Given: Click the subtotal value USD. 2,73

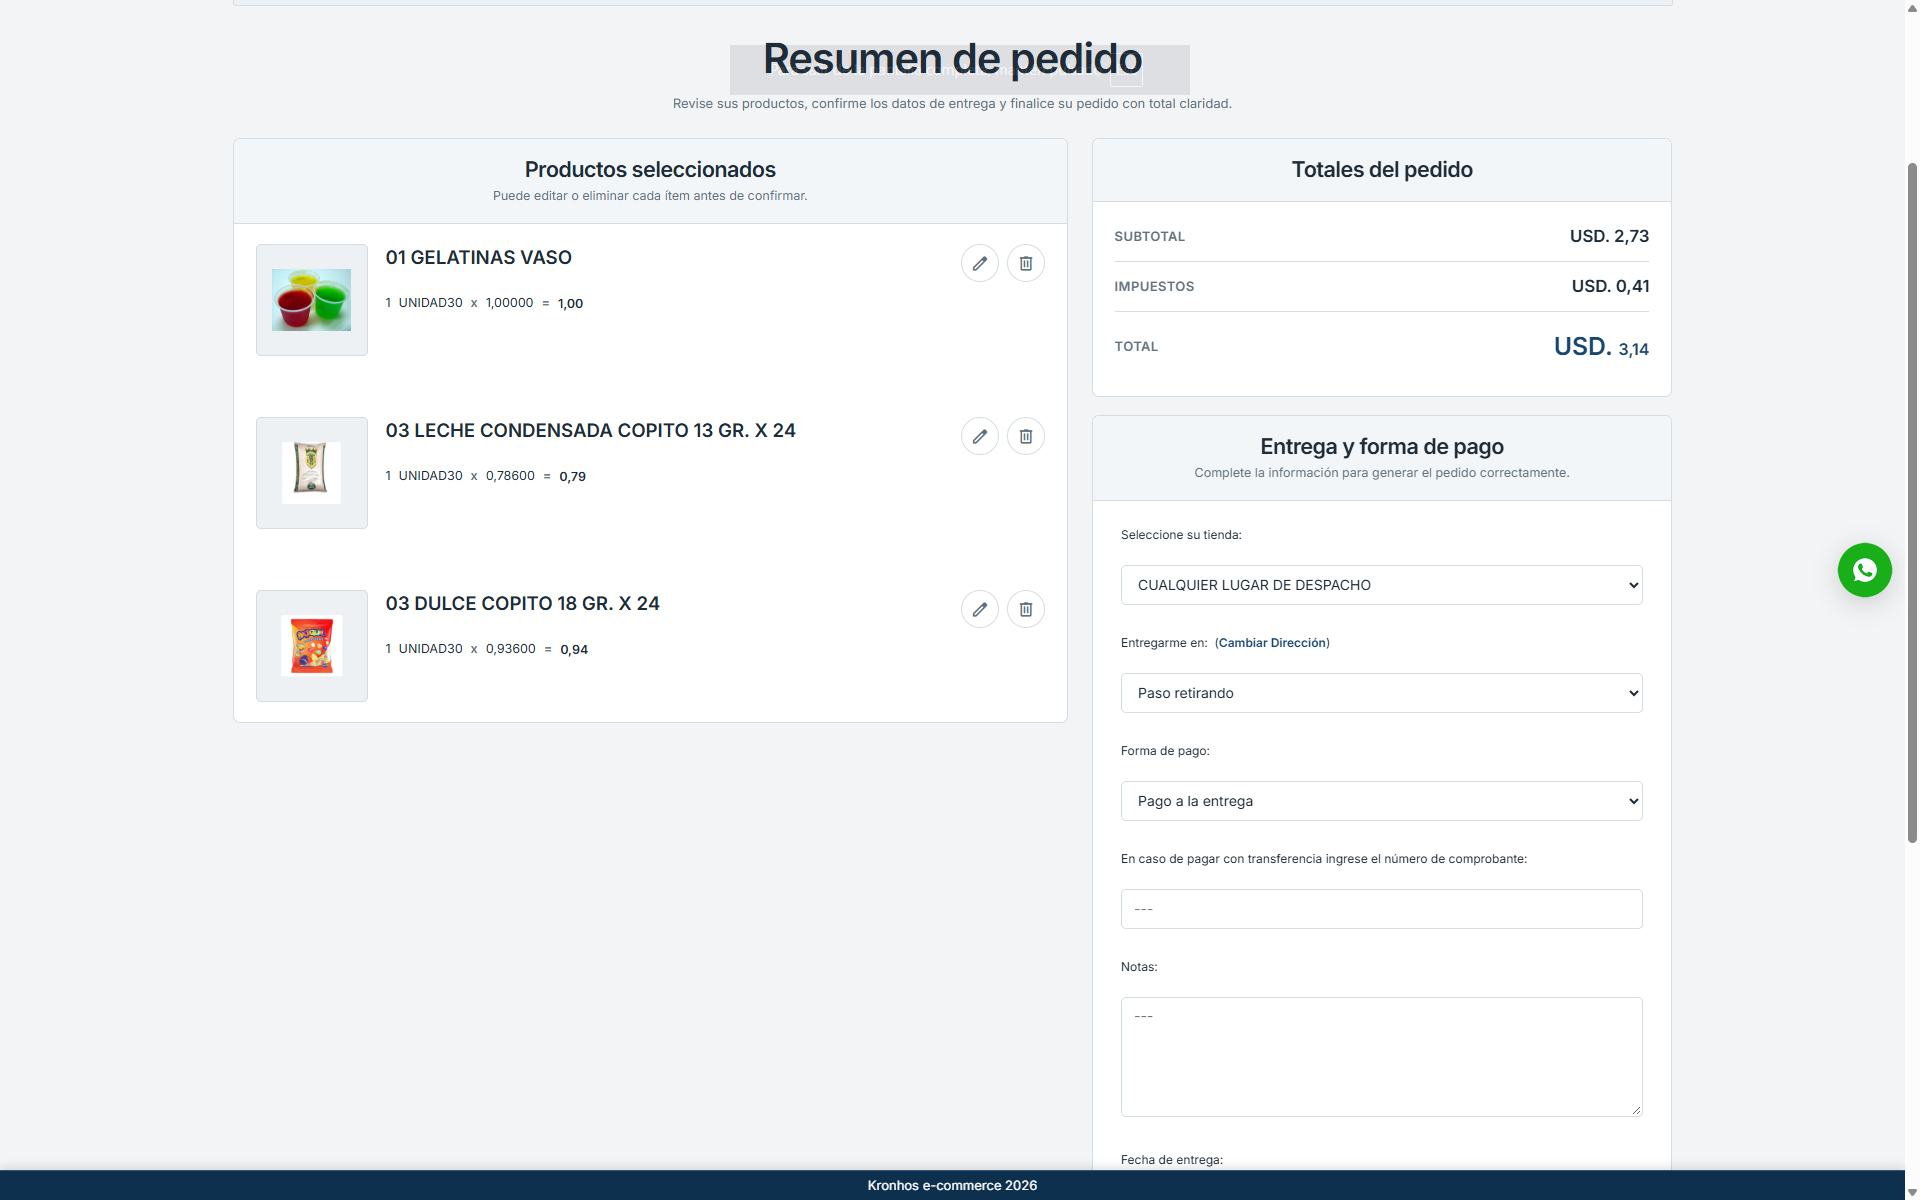Looking at the screenshot, I should pos(1609,236).
